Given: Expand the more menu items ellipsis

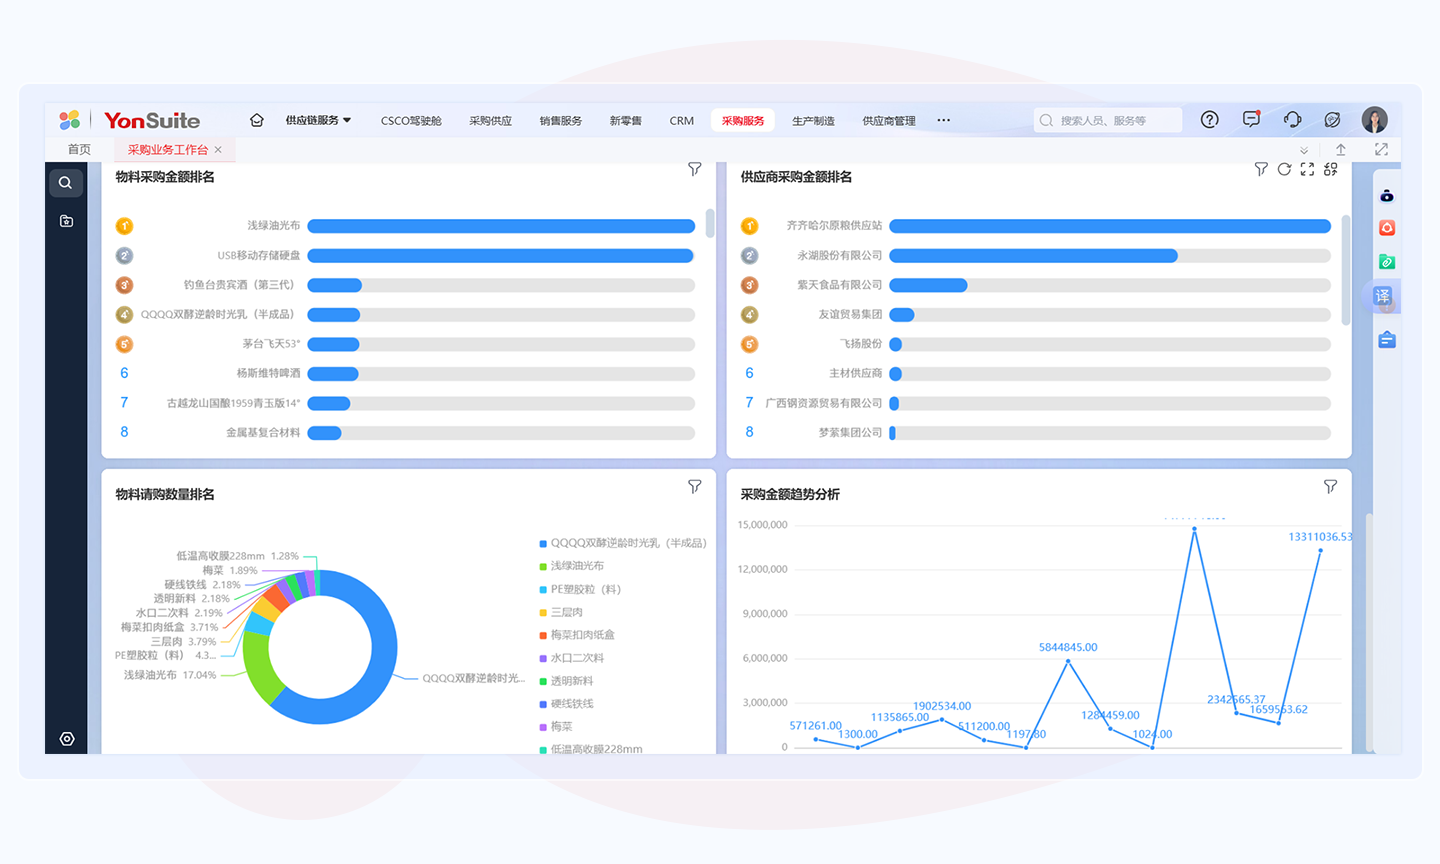Looking at the screenshot, I should [943, 120].
